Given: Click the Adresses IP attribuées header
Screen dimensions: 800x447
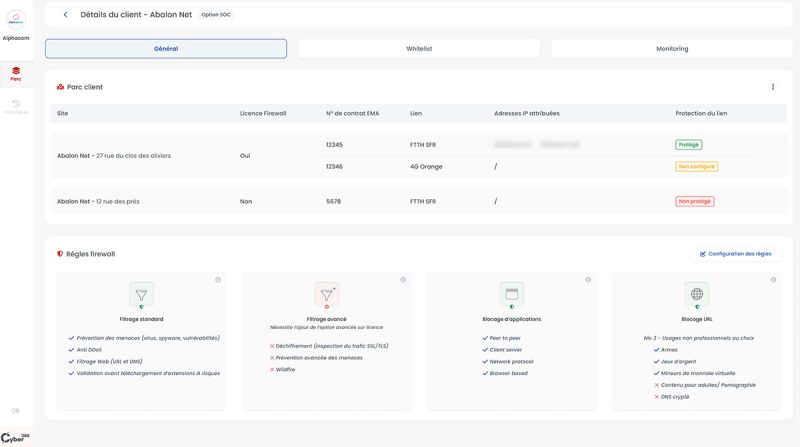Looking at the screenshot, I should (527, 113).
